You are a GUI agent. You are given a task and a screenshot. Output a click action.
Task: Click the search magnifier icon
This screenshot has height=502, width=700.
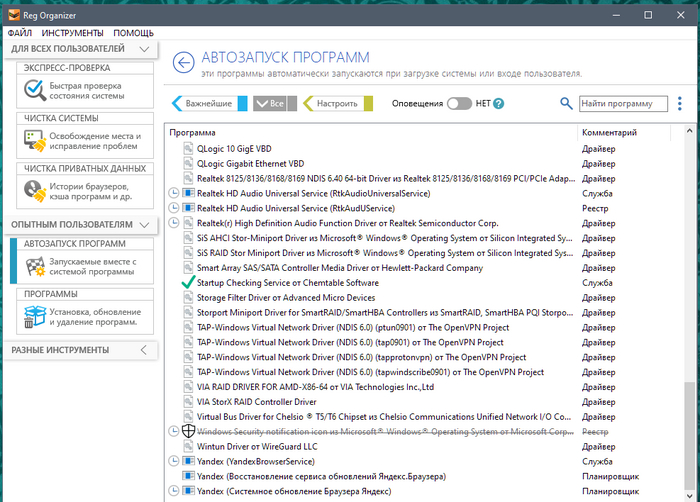[566, 103]
